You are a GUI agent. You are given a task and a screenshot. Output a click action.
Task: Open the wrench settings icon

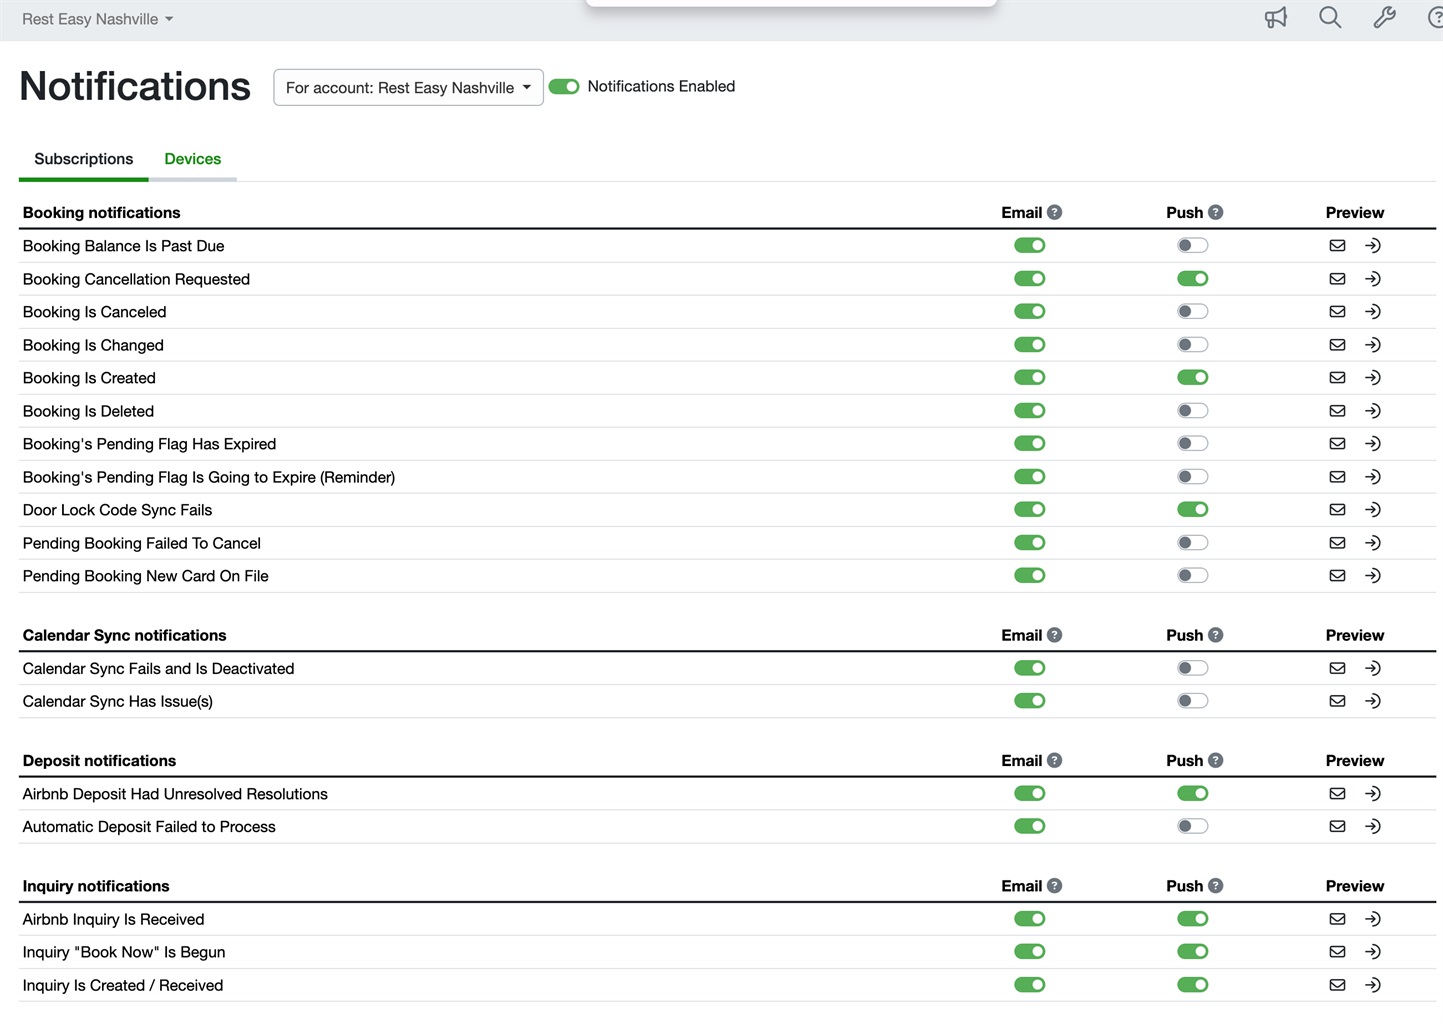[x=1384, y=18]
